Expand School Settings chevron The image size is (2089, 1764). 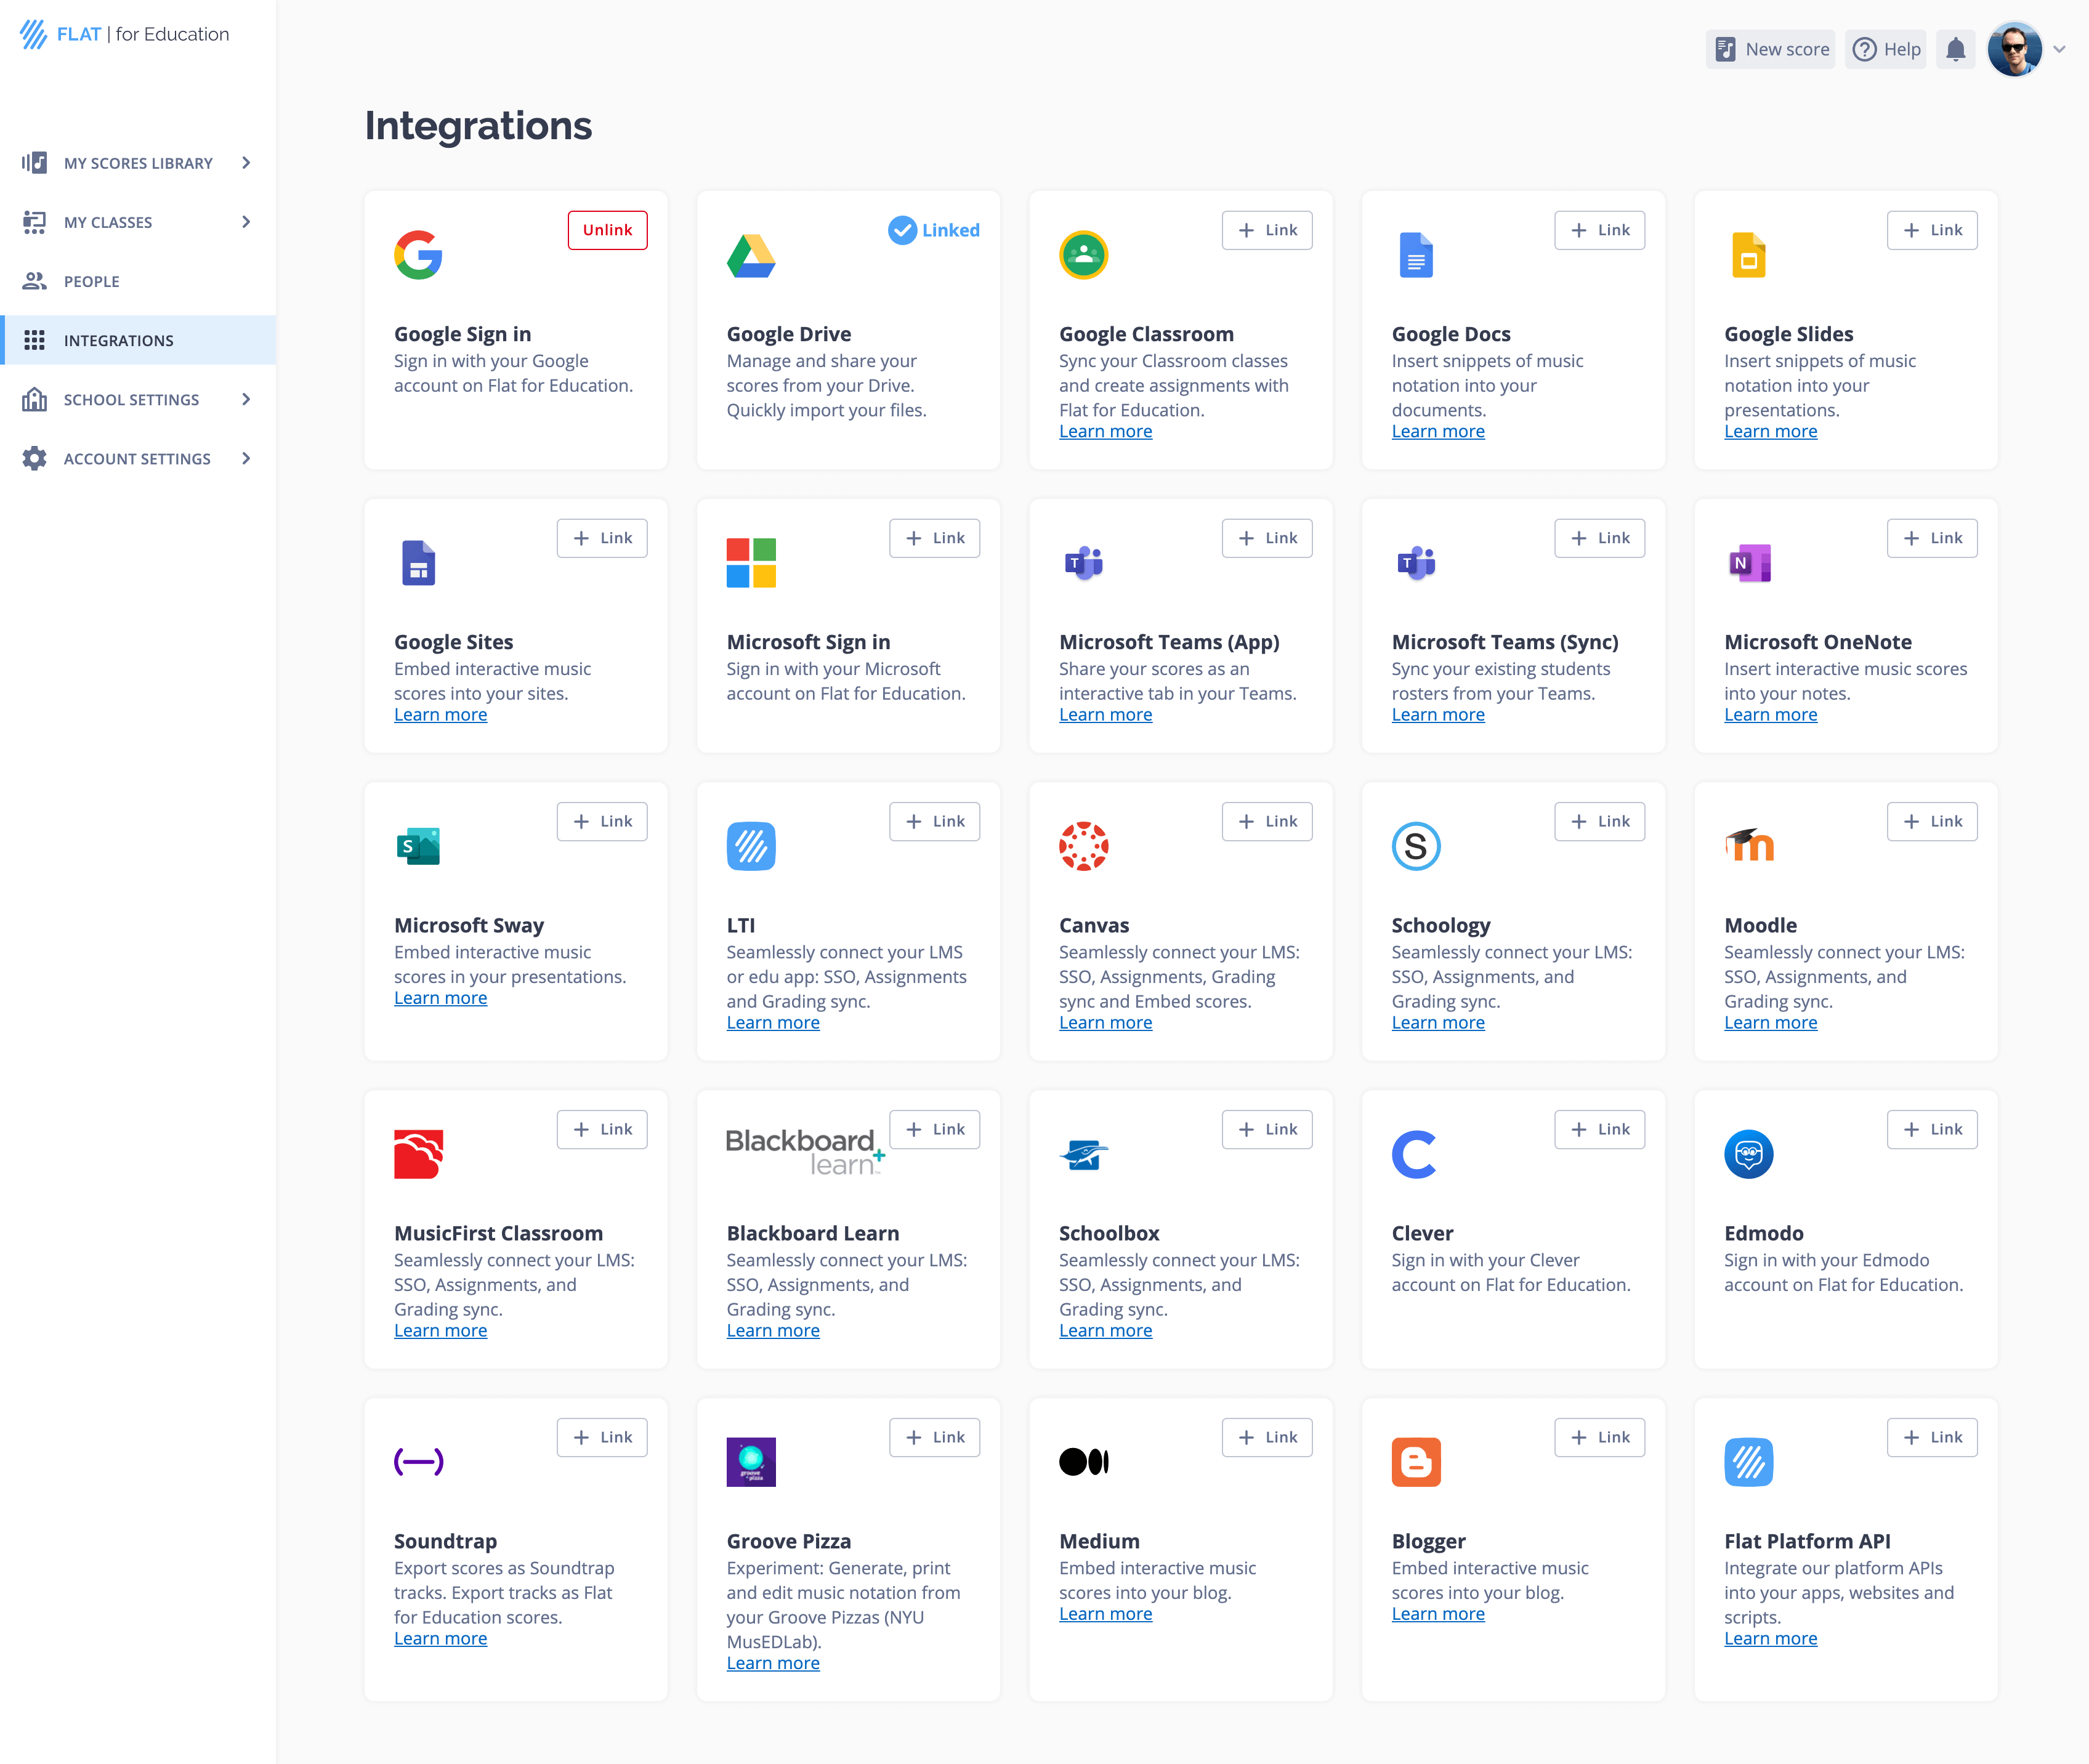click(245, 399)
